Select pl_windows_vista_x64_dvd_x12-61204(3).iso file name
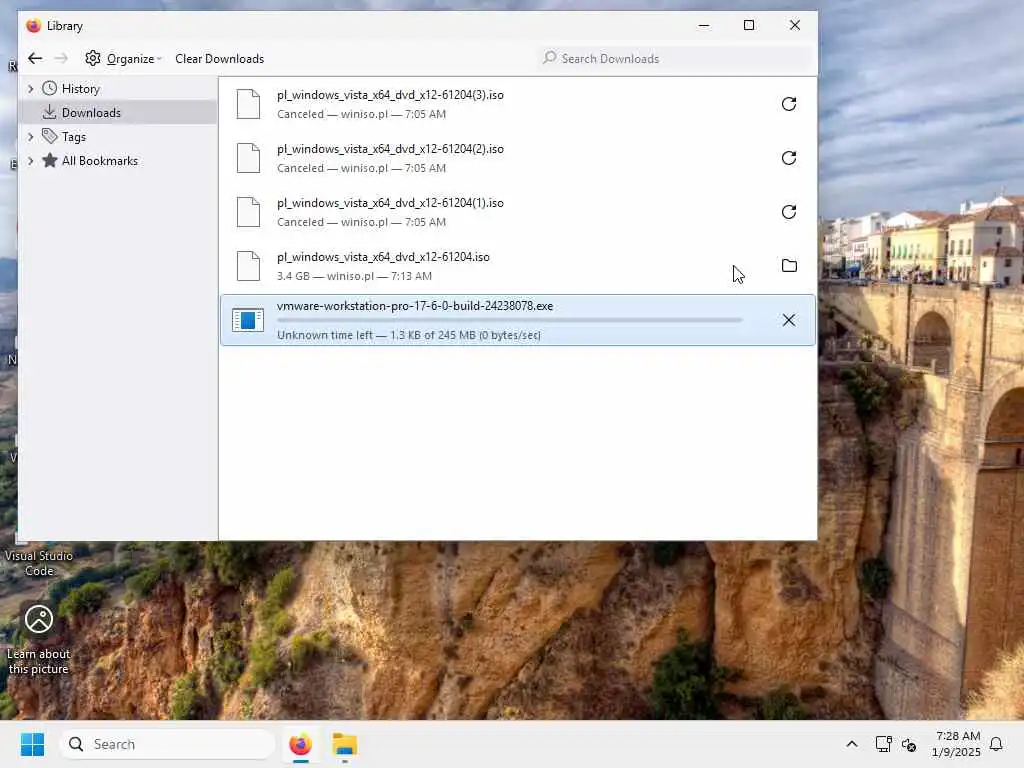 pyautogui.click(x=390, y=95)
